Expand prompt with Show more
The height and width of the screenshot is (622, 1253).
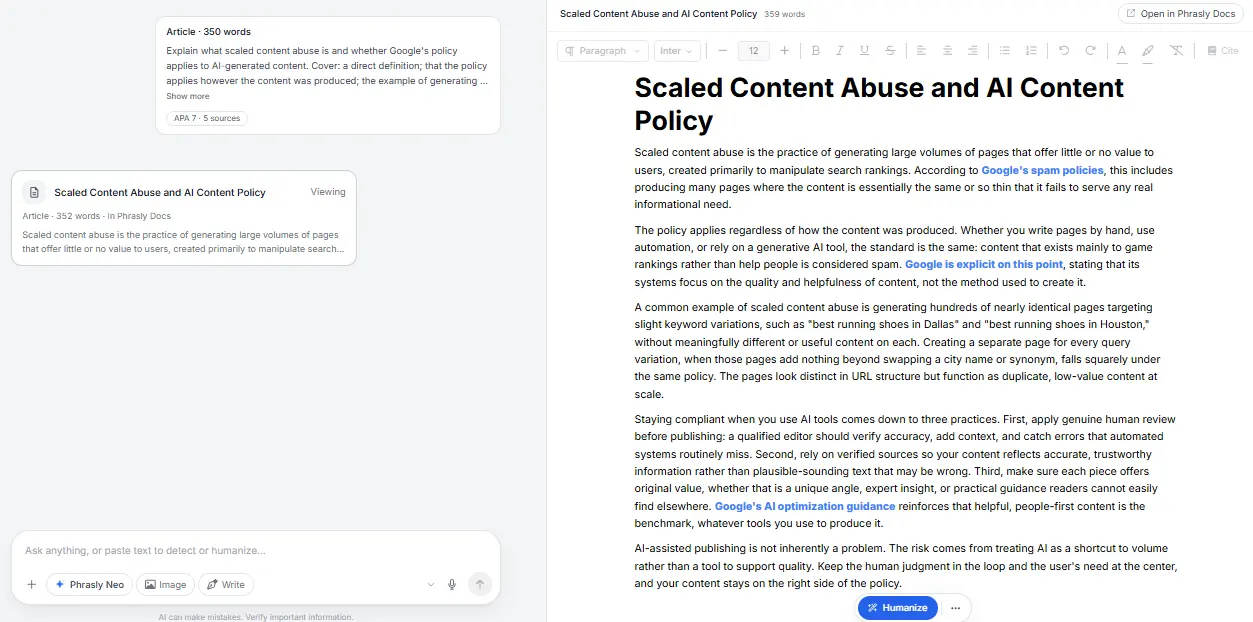pyautogui.click(x=188, y=96)
